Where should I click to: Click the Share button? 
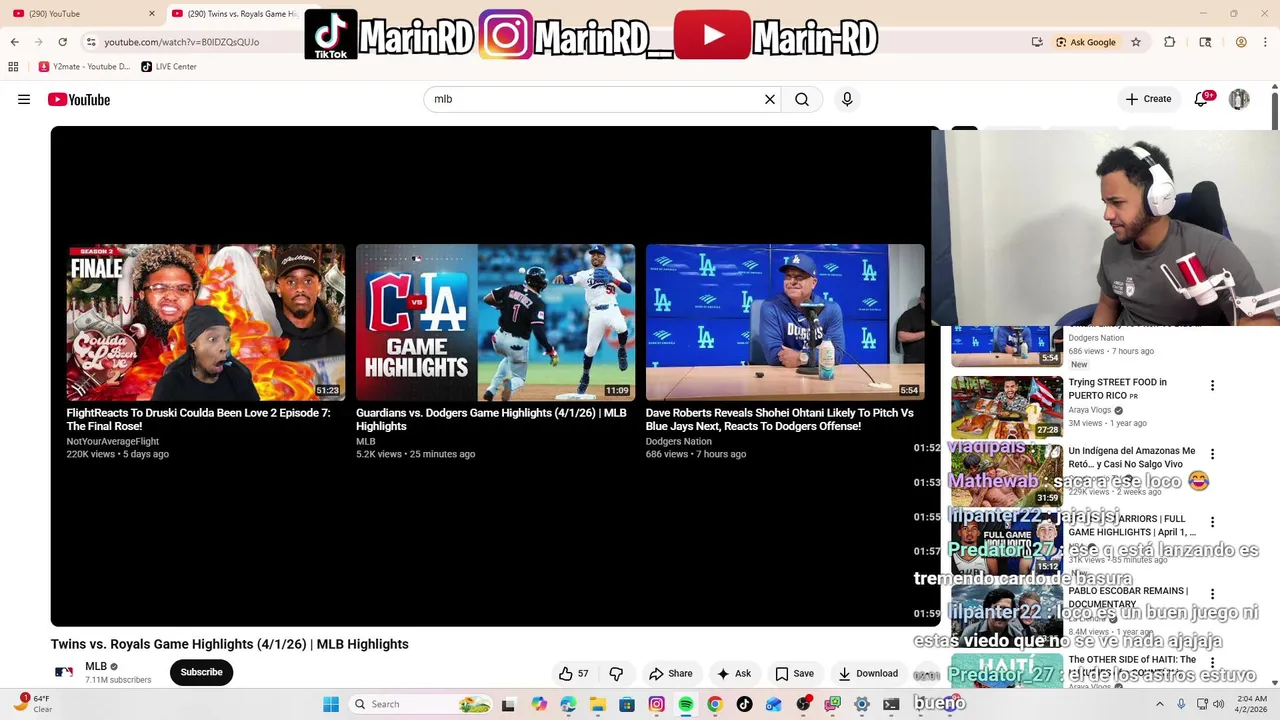(x=670, y=673)
